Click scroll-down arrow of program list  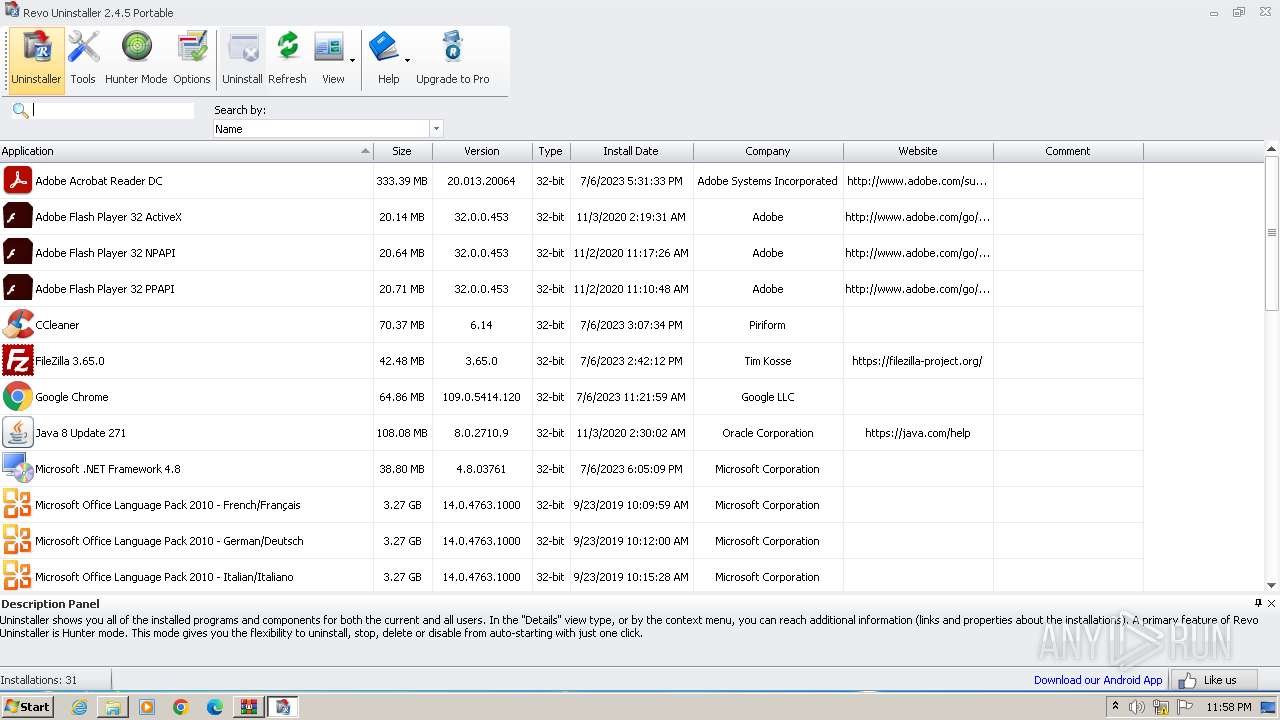1272,585
